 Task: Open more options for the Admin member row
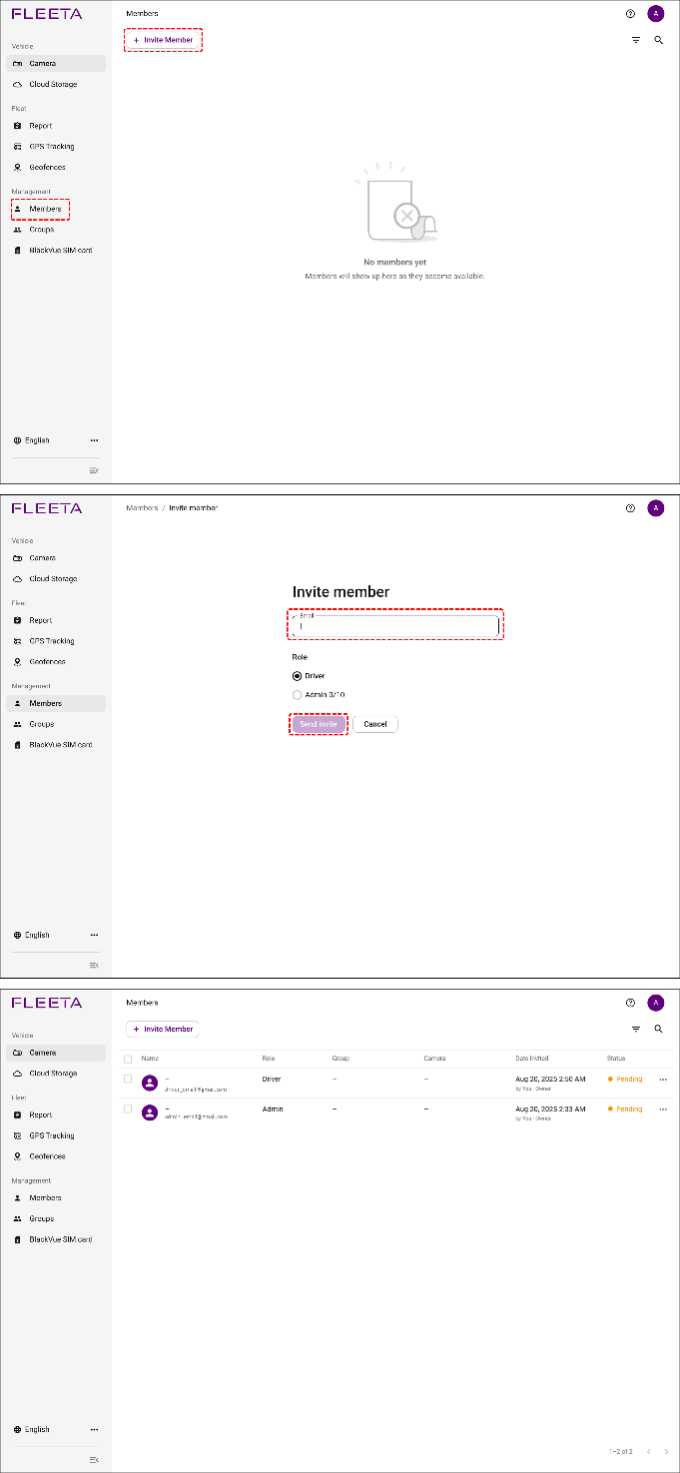[x=663, y=1109]
